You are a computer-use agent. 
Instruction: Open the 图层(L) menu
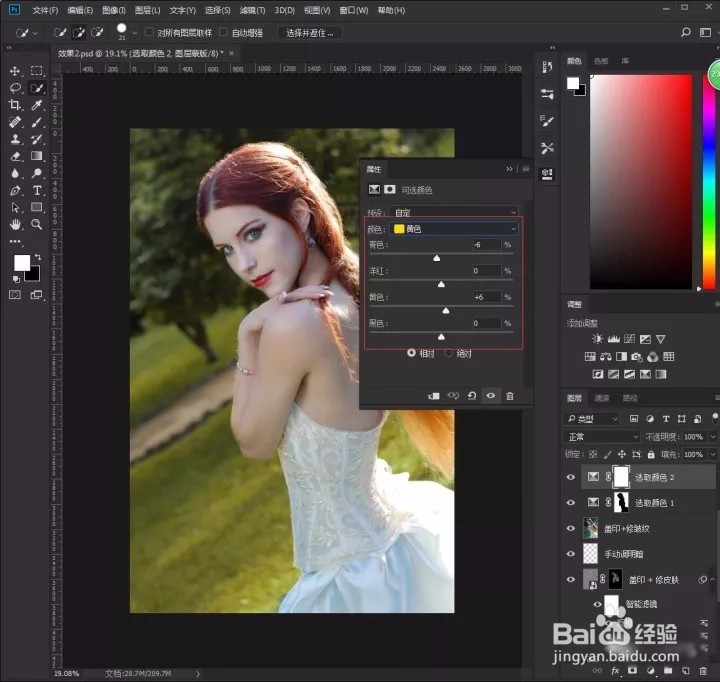point(147,10)
